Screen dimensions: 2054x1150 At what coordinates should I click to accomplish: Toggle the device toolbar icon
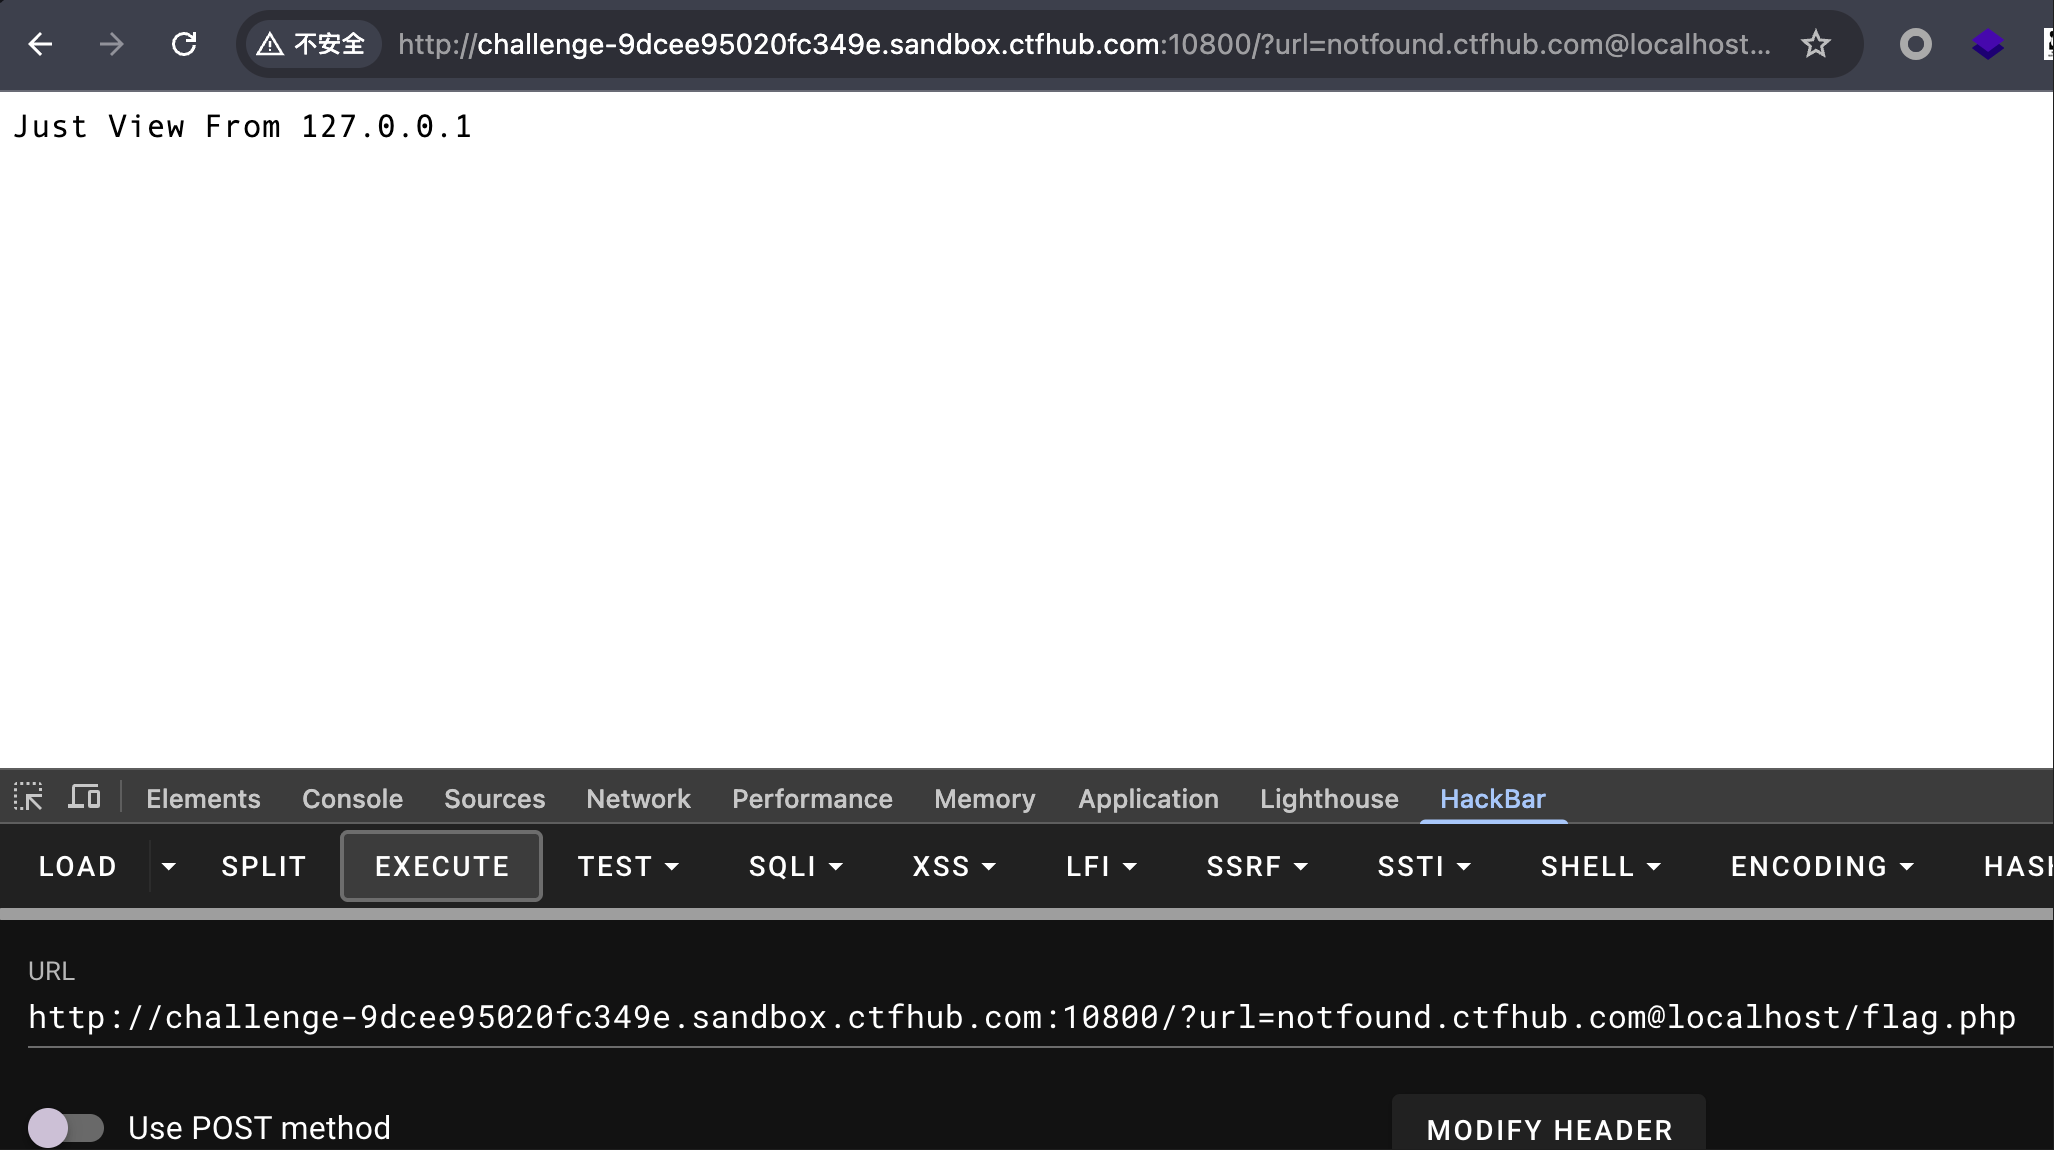point(84,798)
